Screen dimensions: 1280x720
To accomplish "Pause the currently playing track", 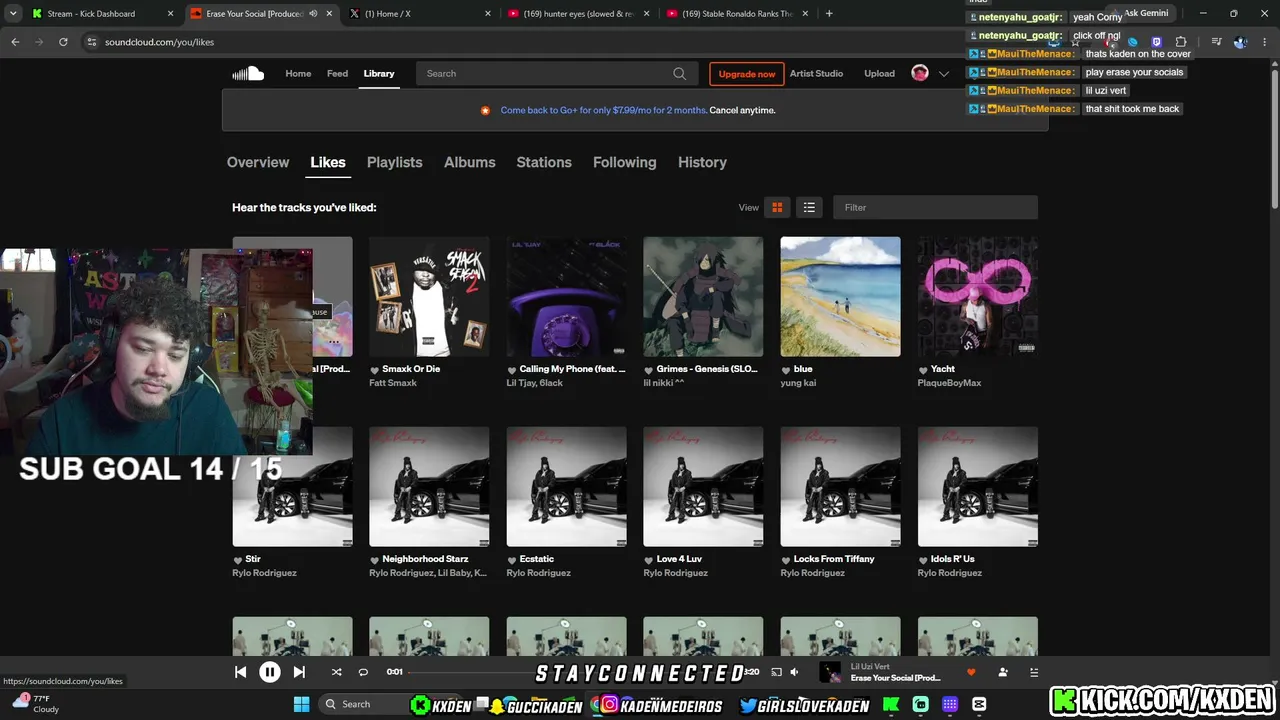I will coord(270,672).
